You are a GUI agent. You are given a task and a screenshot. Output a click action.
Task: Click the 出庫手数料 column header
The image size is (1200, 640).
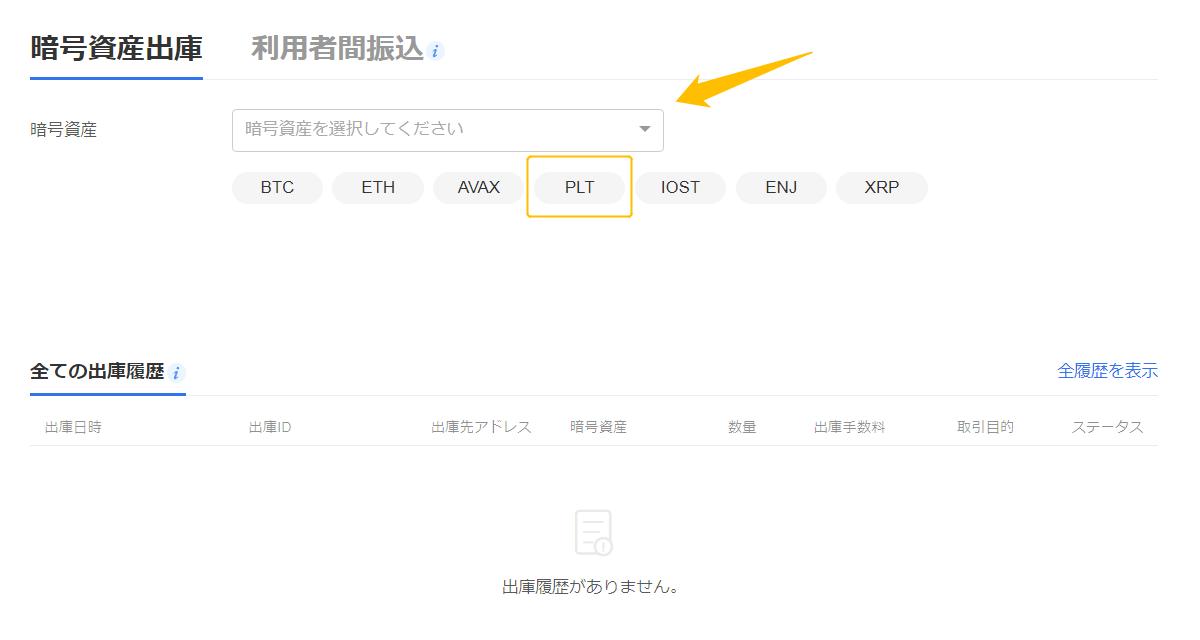coord(849,427)
